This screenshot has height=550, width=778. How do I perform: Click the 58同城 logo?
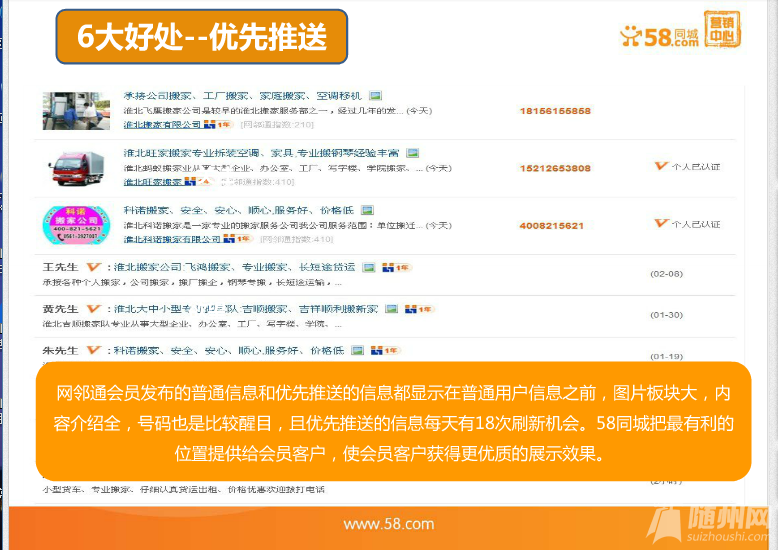click(x=659, y=36)
